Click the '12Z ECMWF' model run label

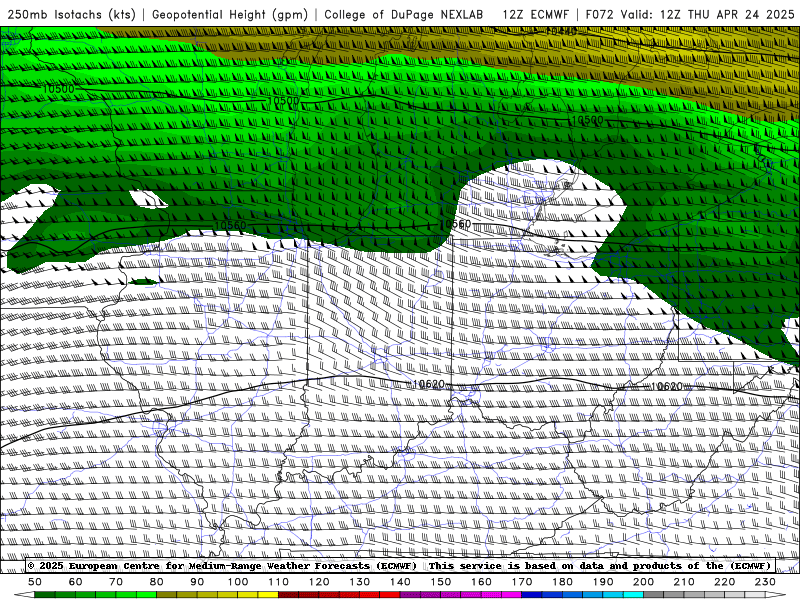pyautogui.click(x=535, y=15)
